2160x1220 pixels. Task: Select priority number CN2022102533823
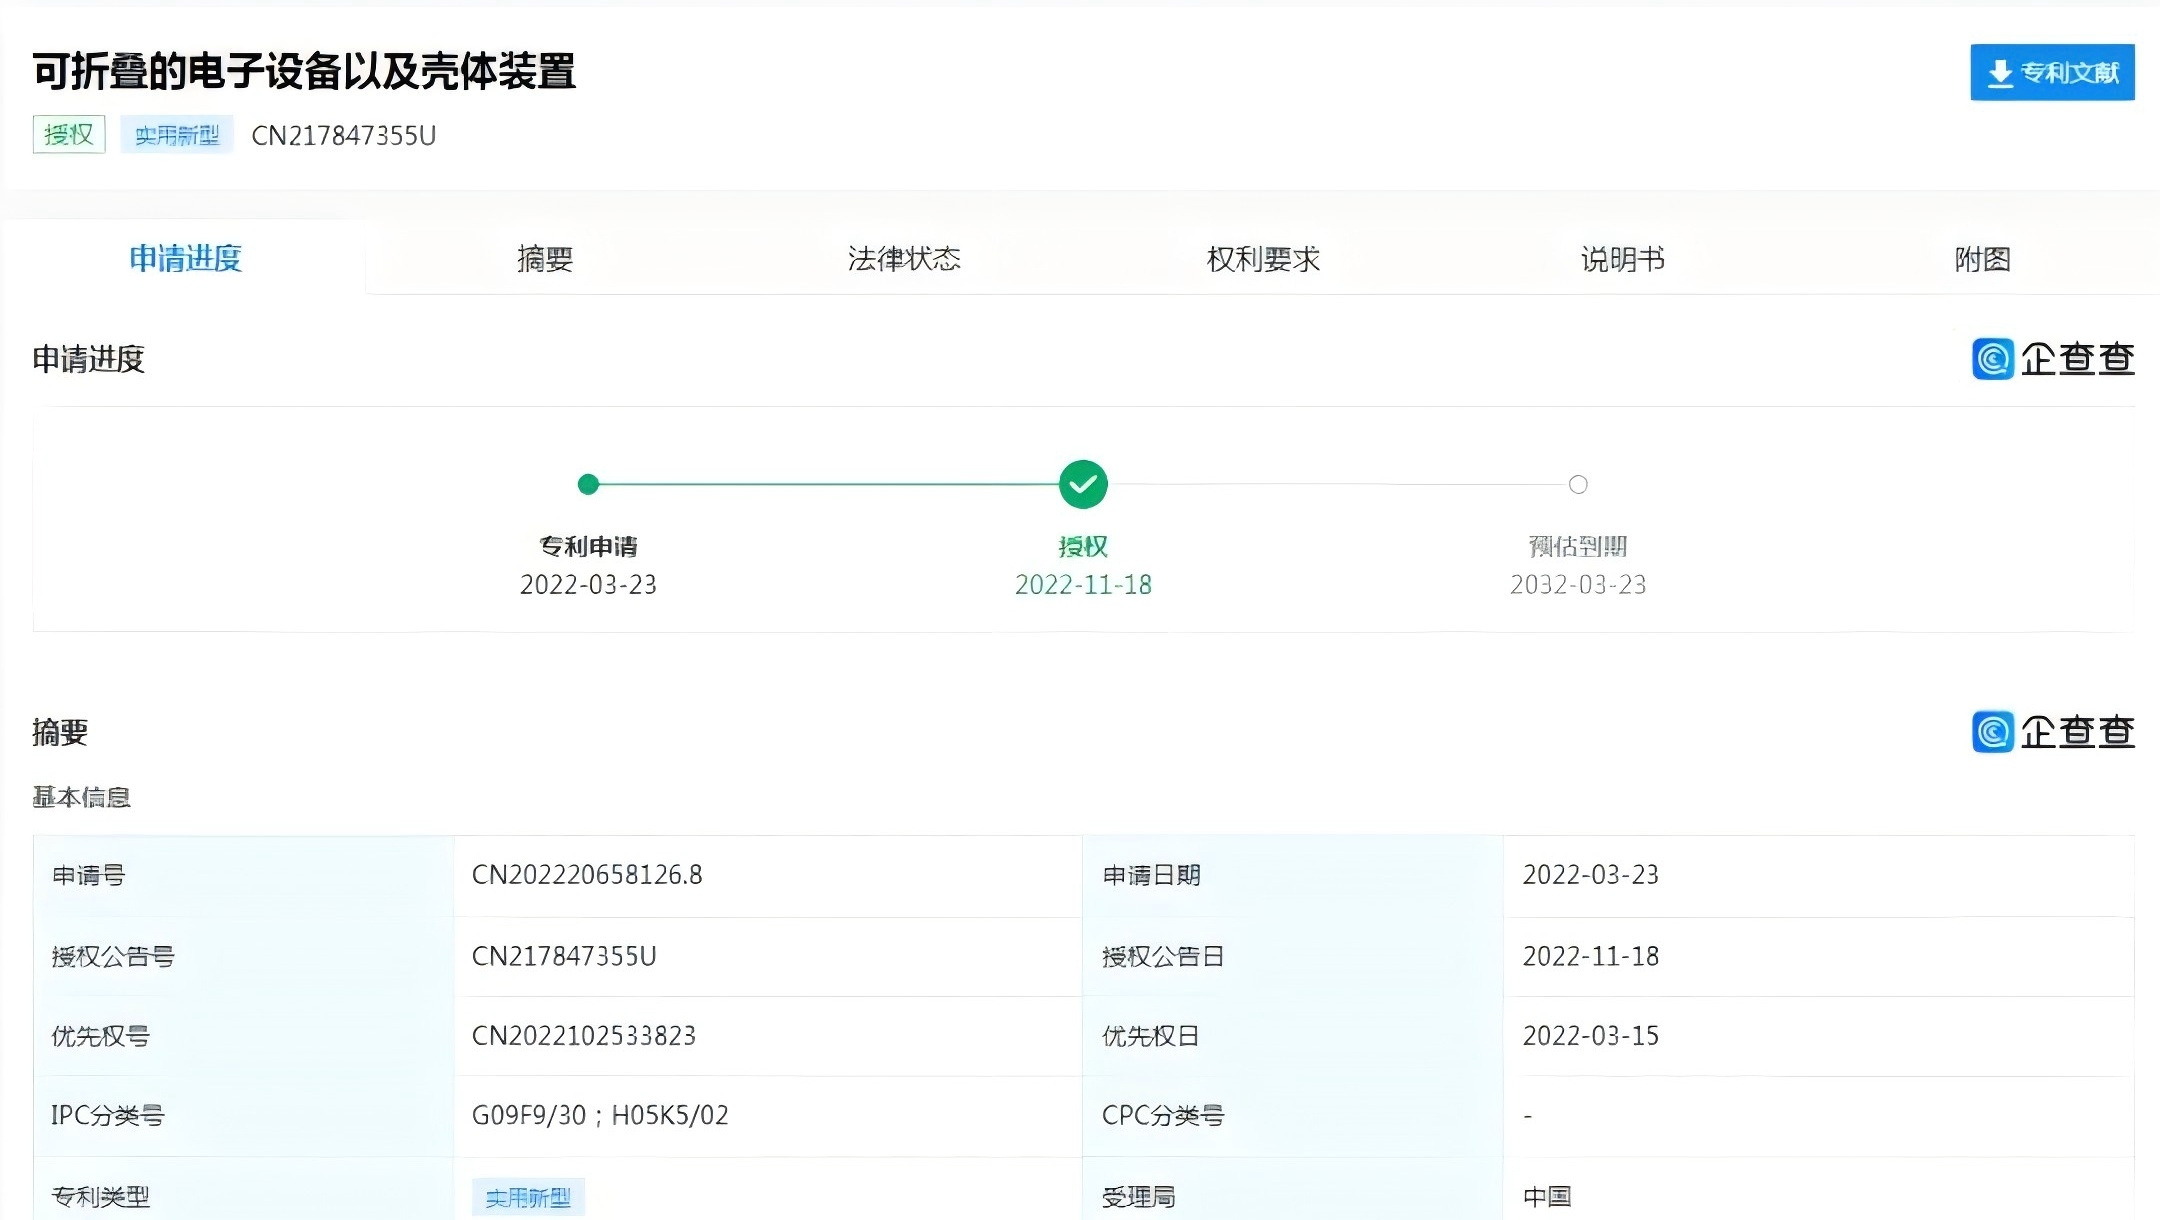[x=583, y=1036]
